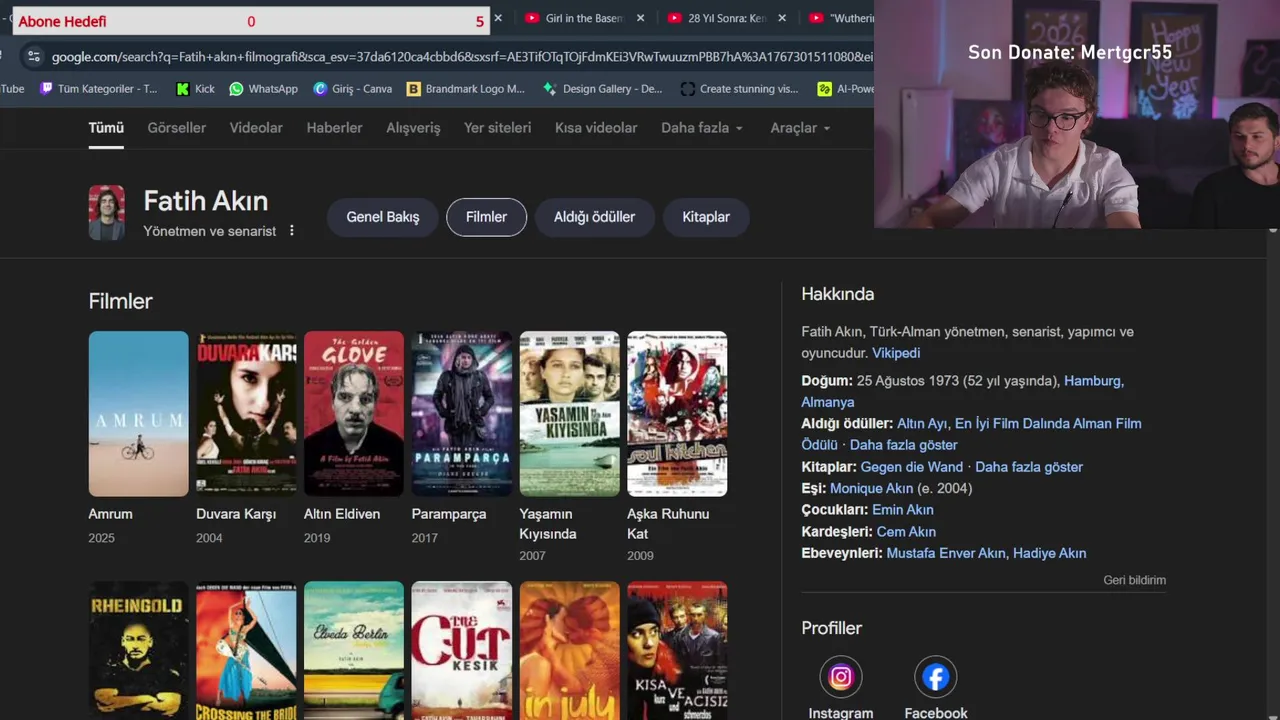The height and width of the screenshot is (720, 1280).
Task: Open the In July movie poster
Action: [569, 651]
